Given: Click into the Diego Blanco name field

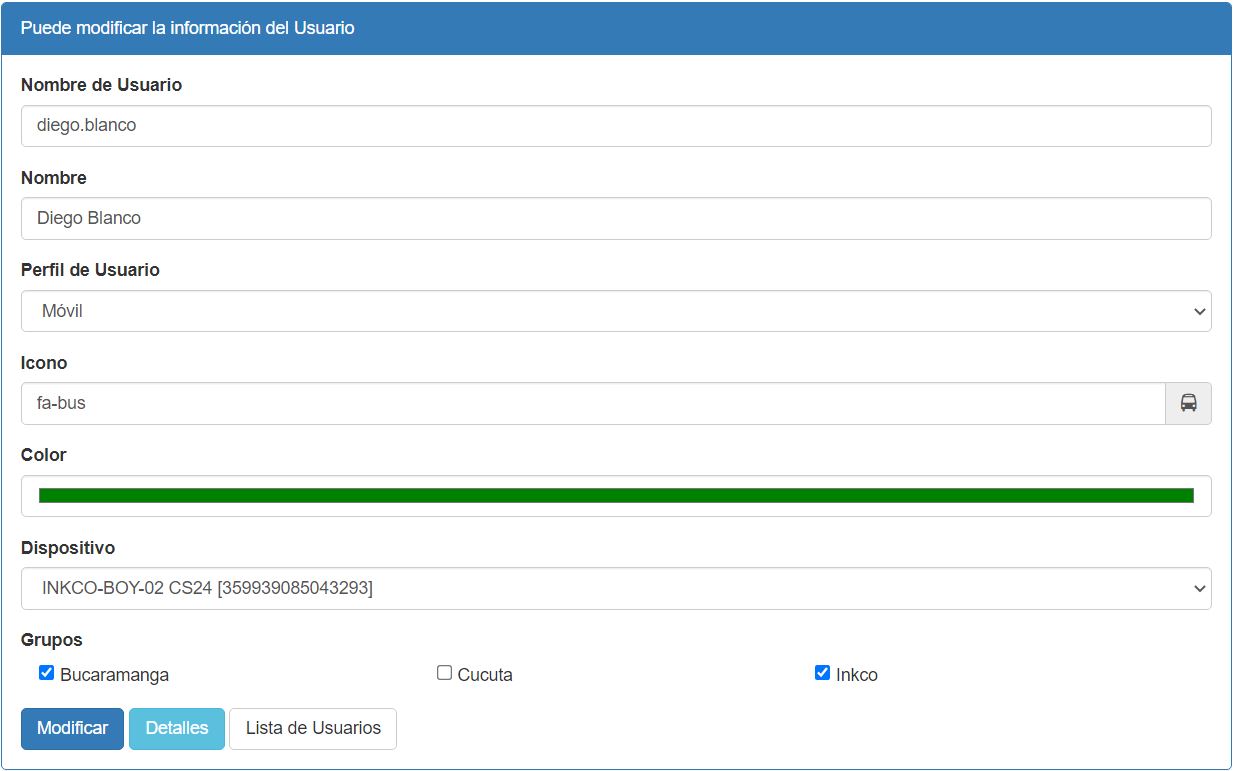Looking at the screenshot, I should (615, 218).
